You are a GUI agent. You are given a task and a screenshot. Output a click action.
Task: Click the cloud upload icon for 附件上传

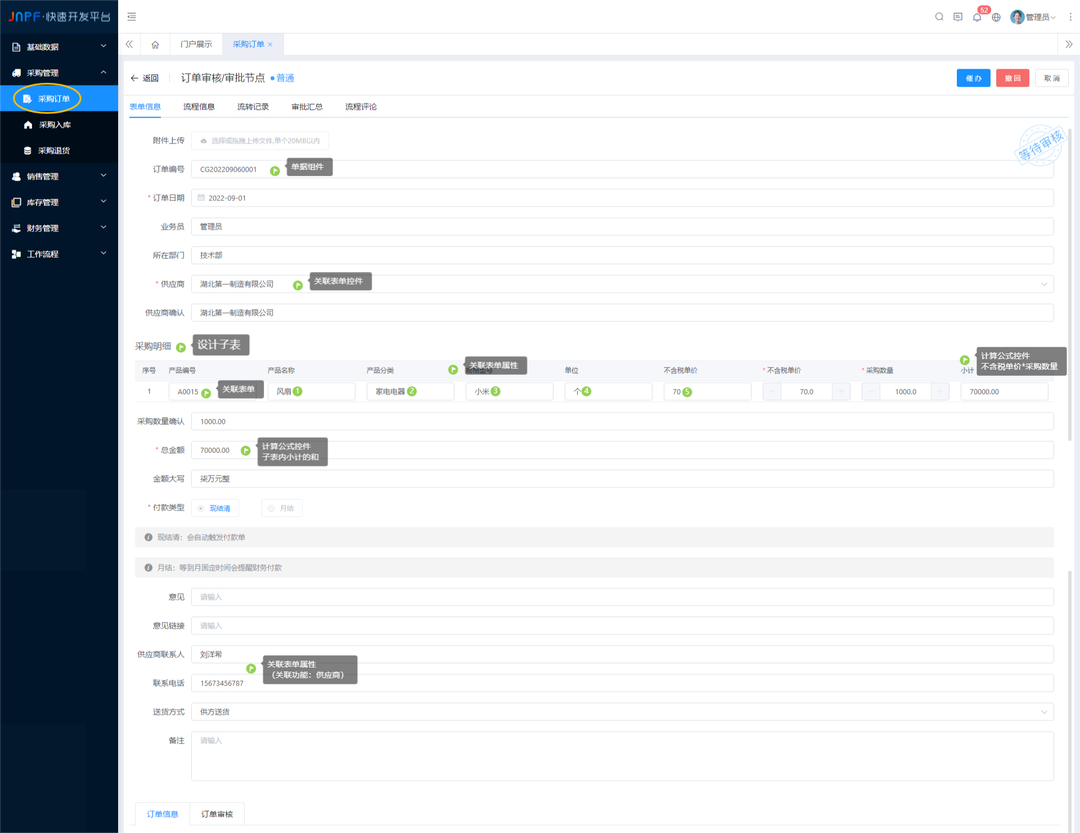pos(204,141)
